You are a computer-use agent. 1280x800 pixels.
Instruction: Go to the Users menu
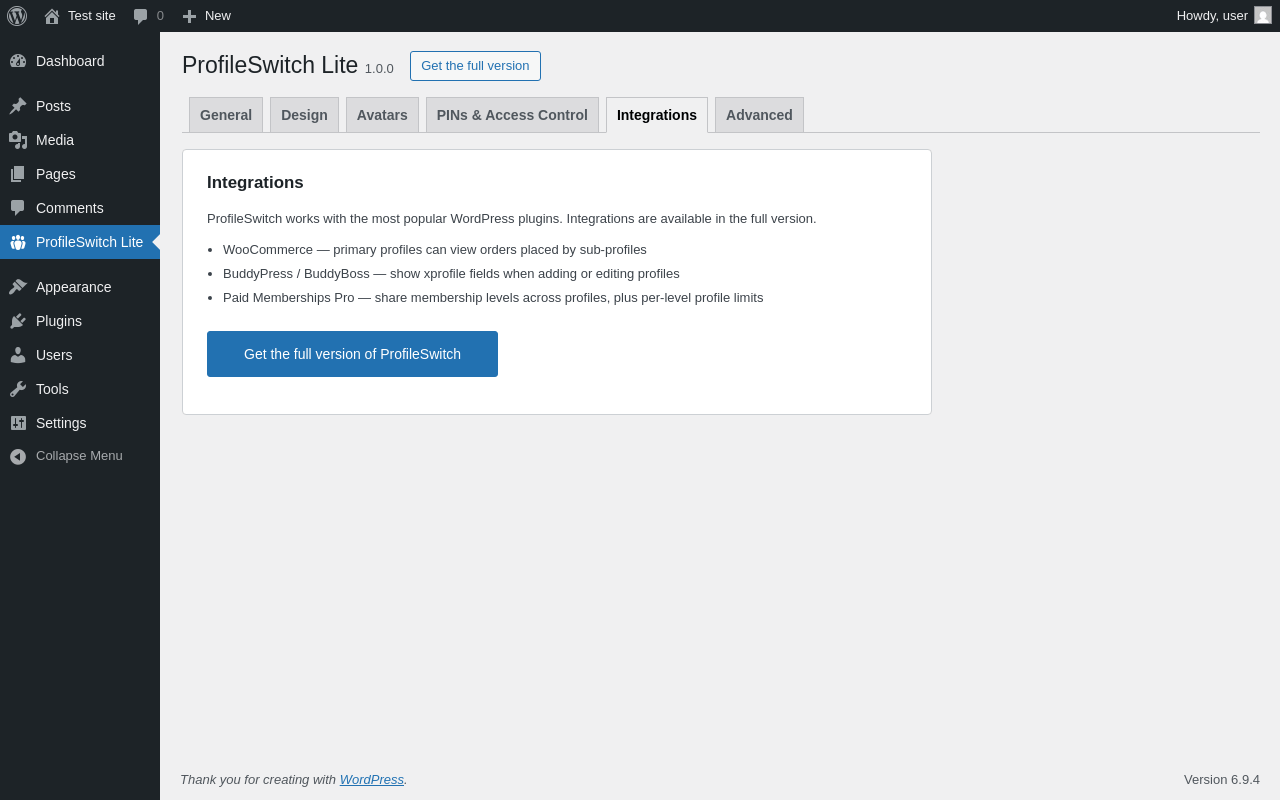[80, 355]
